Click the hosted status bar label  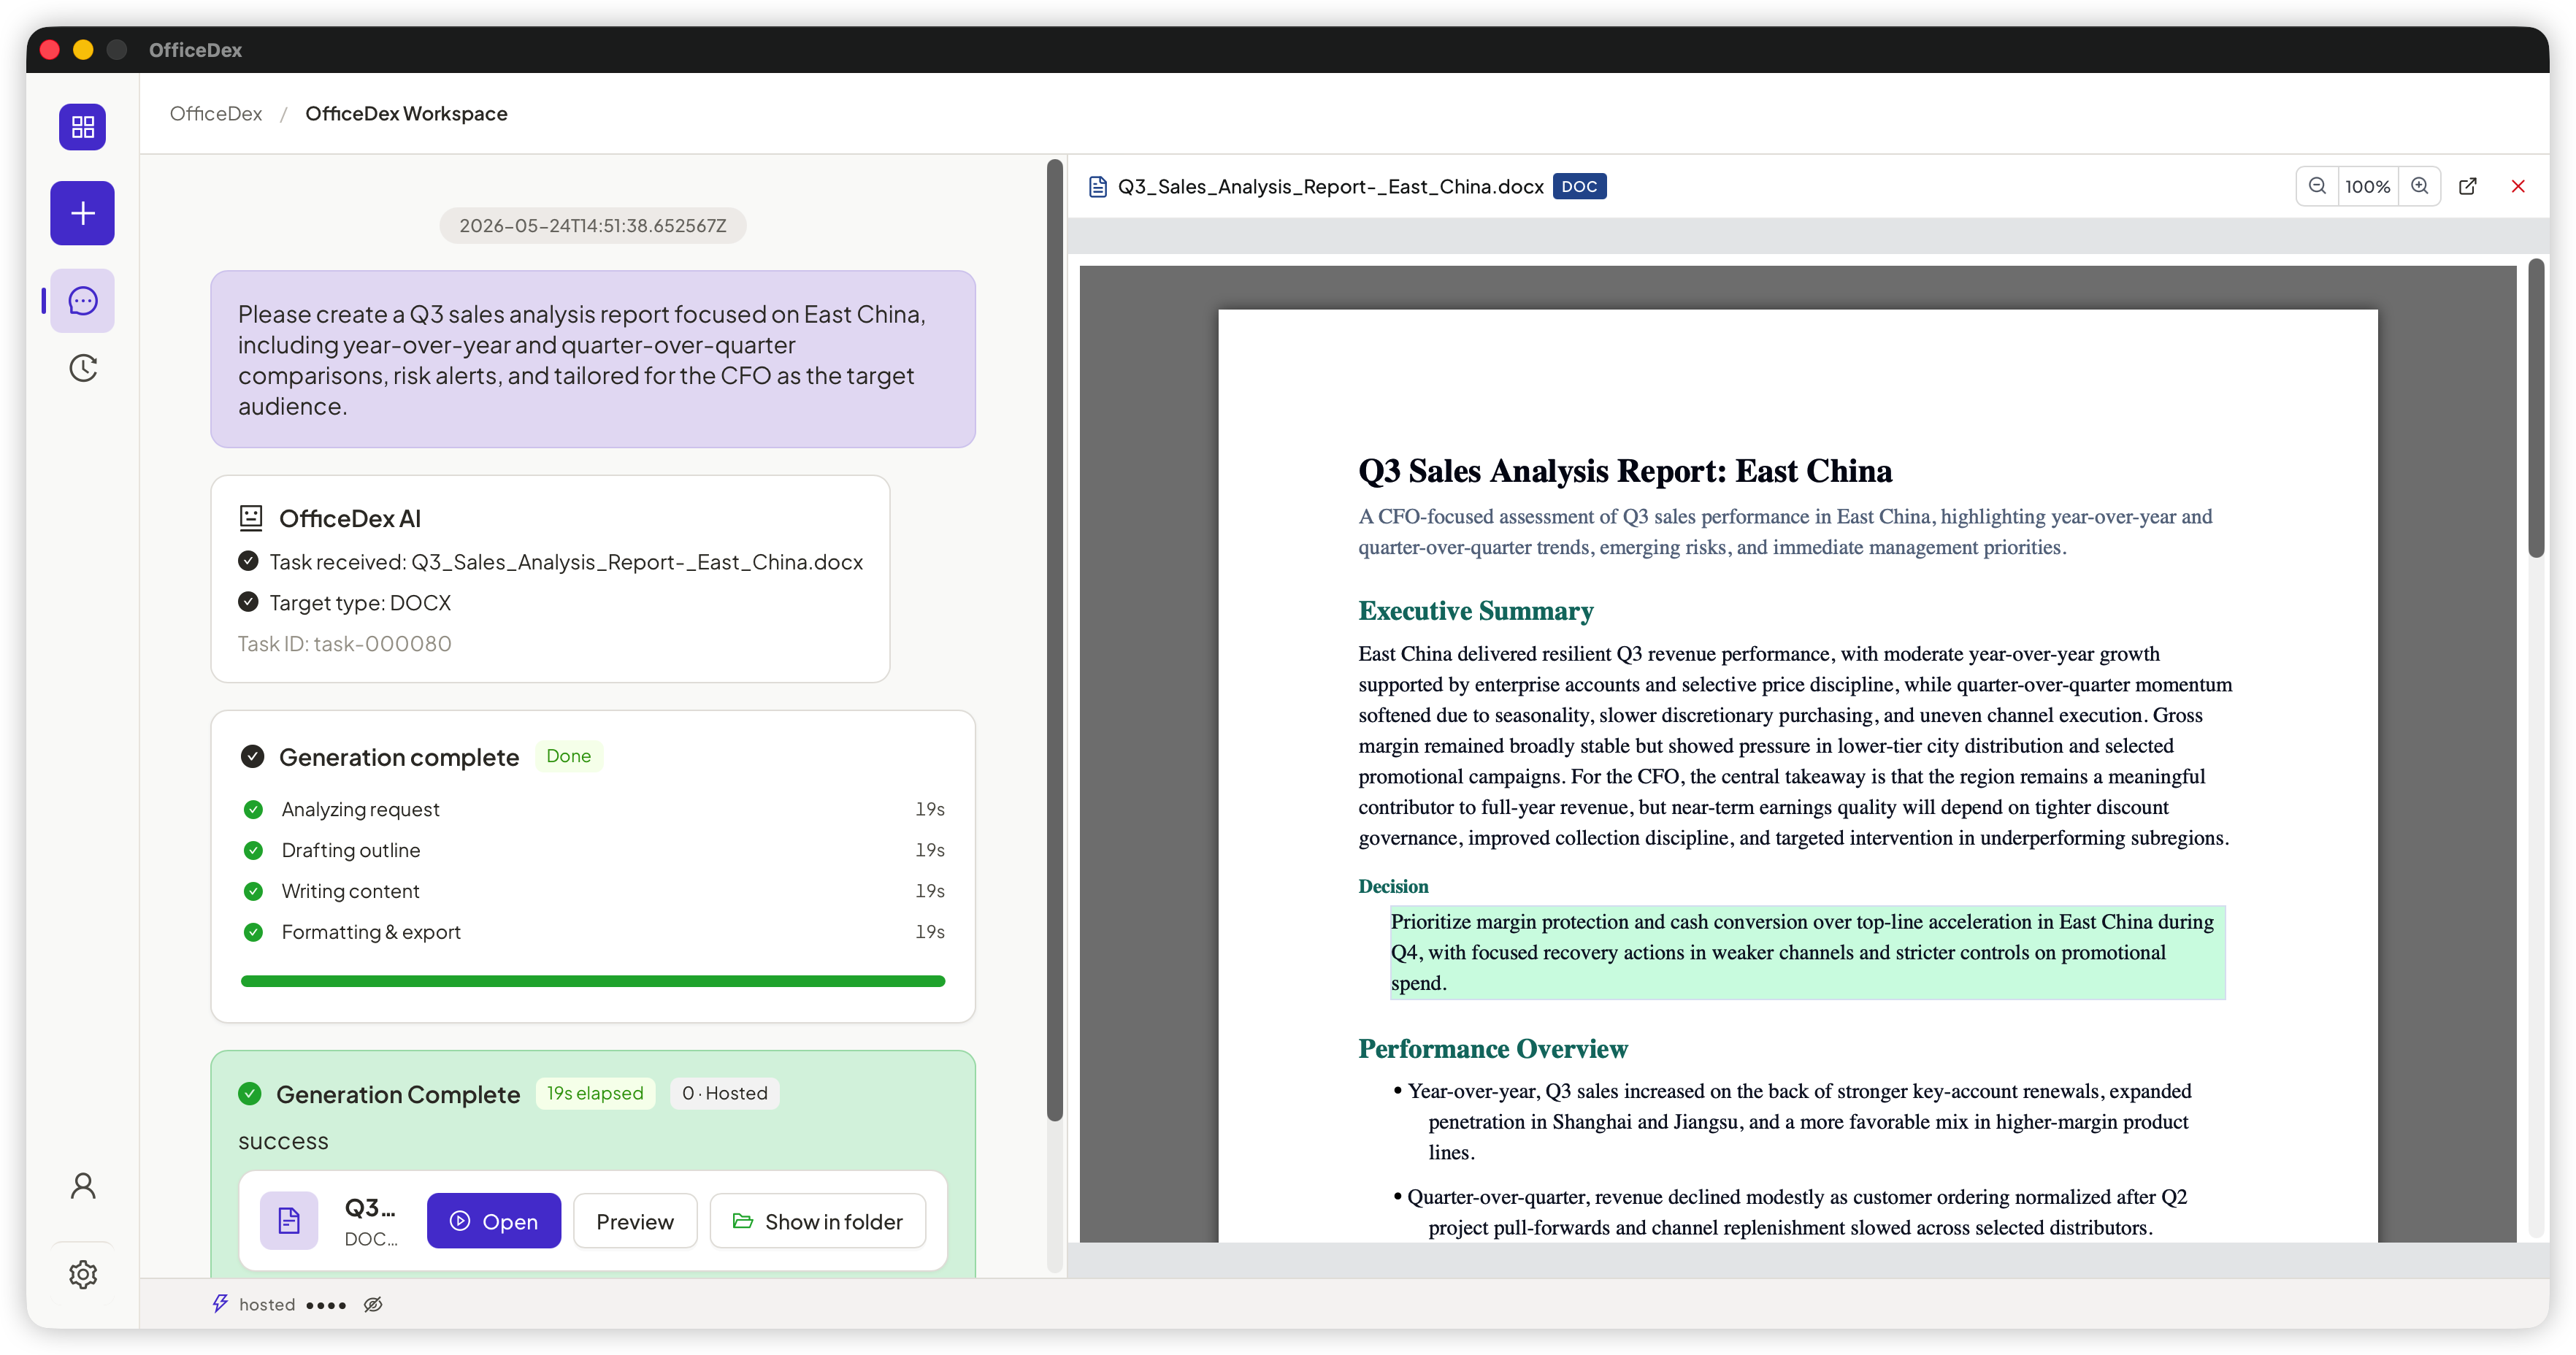click(x=267, y=1304)
